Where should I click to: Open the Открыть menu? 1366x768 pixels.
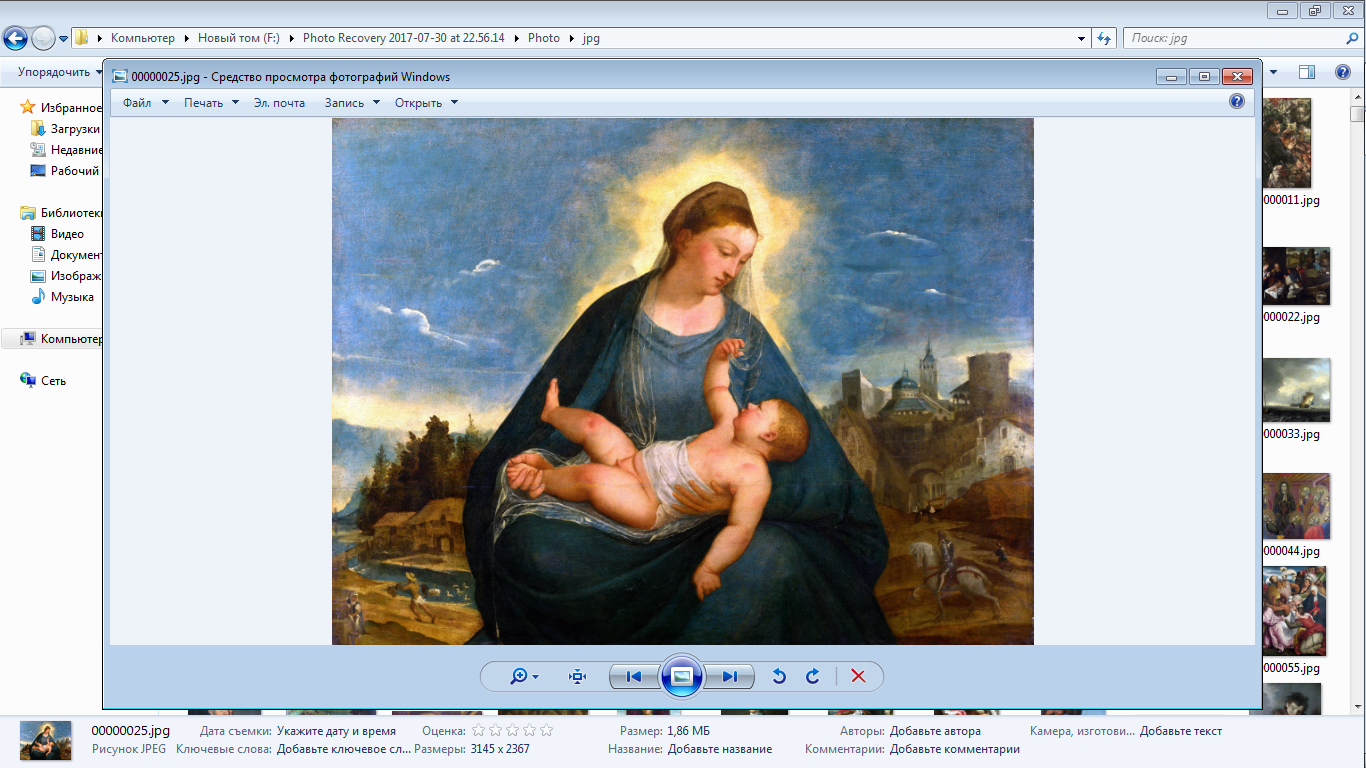coord(418,103)
